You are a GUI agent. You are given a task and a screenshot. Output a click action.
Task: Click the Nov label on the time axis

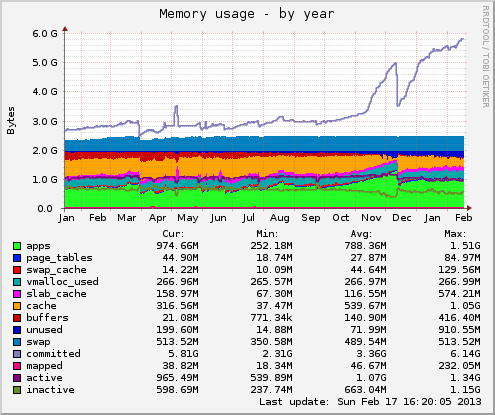[x=371, y=218]
